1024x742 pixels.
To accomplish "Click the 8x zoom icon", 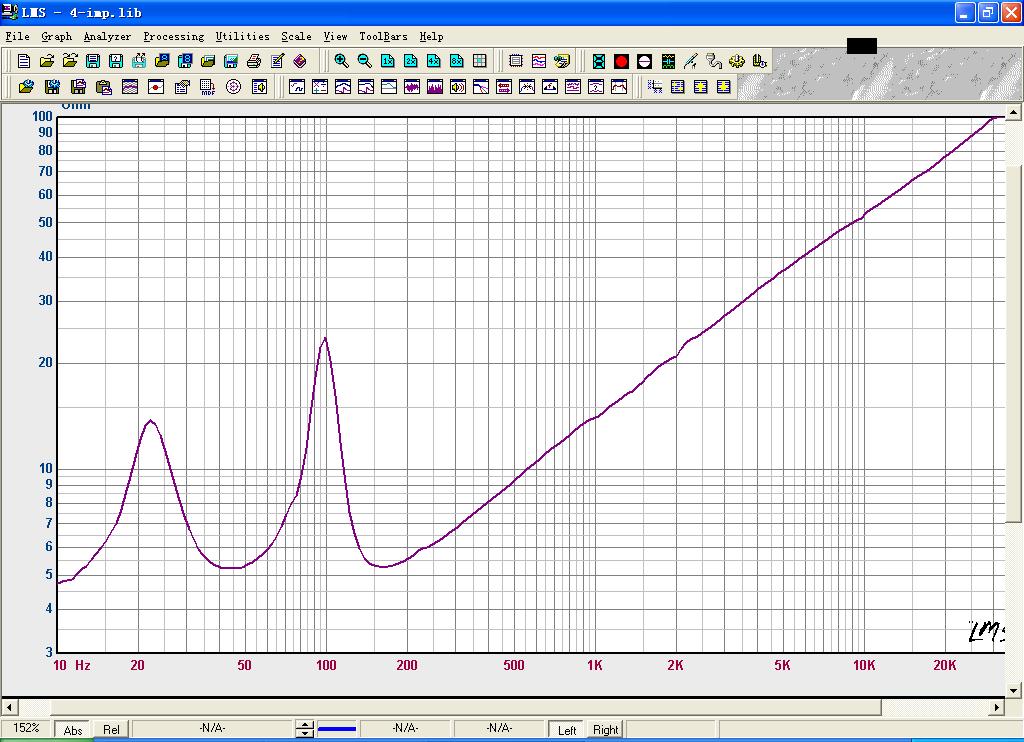I will [456, 61].
